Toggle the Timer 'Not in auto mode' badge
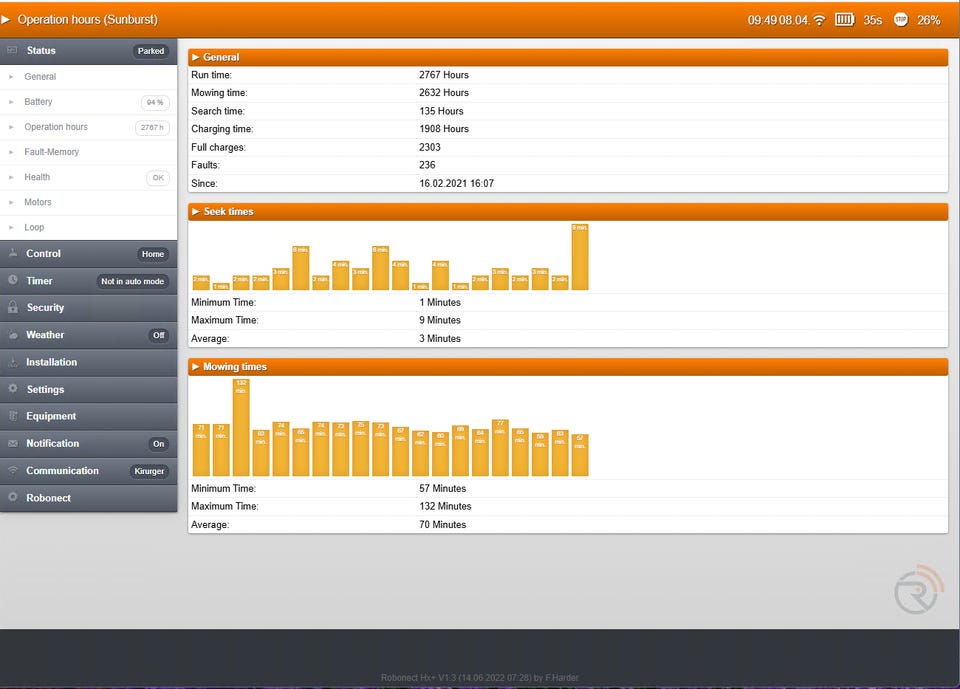Image resolution: width=960 pixels, height=689 pixels. coord(132,282)
